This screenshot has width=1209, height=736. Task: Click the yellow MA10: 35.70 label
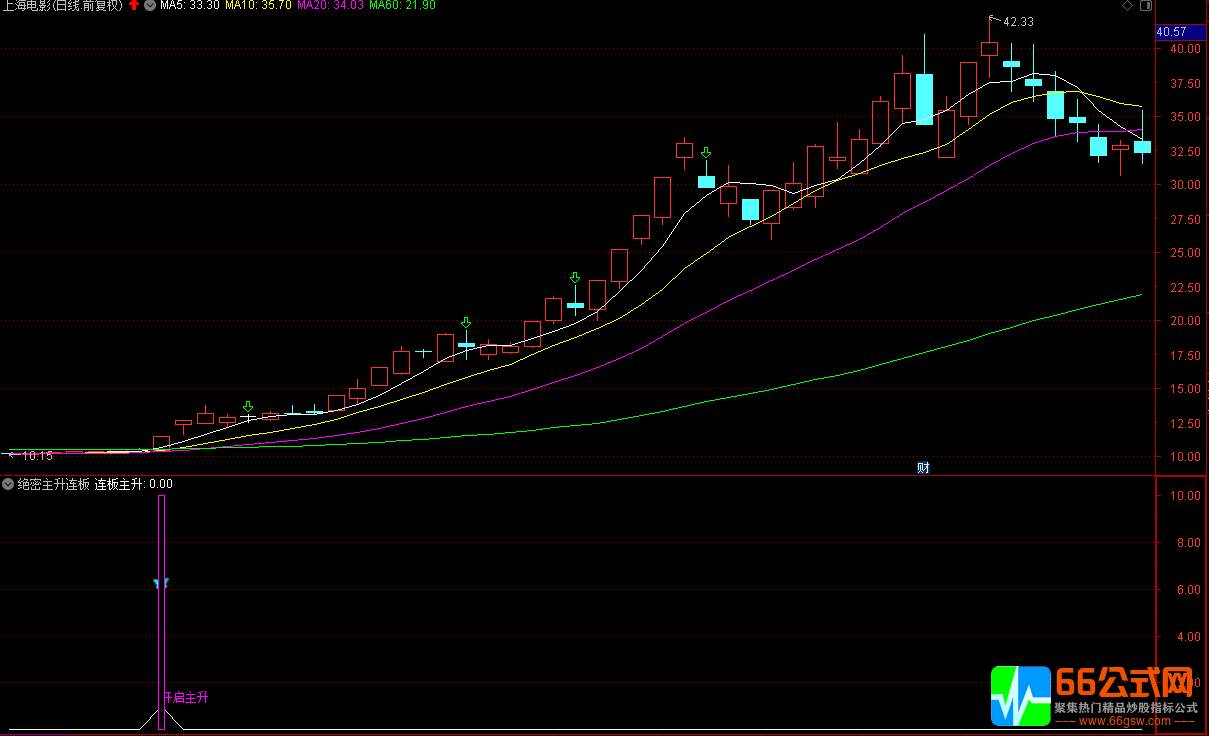pos(259,6)
